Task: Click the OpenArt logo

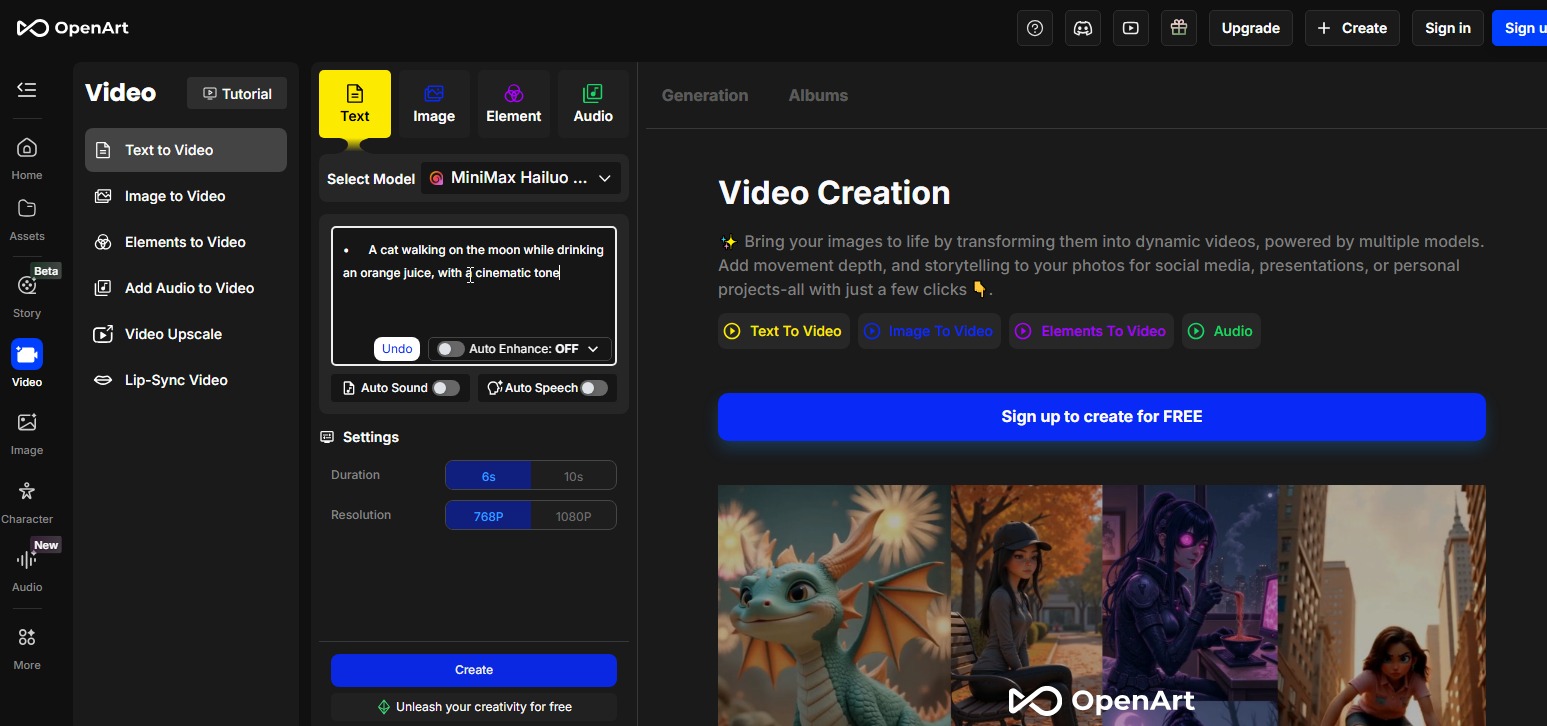Action: point(73,28)
